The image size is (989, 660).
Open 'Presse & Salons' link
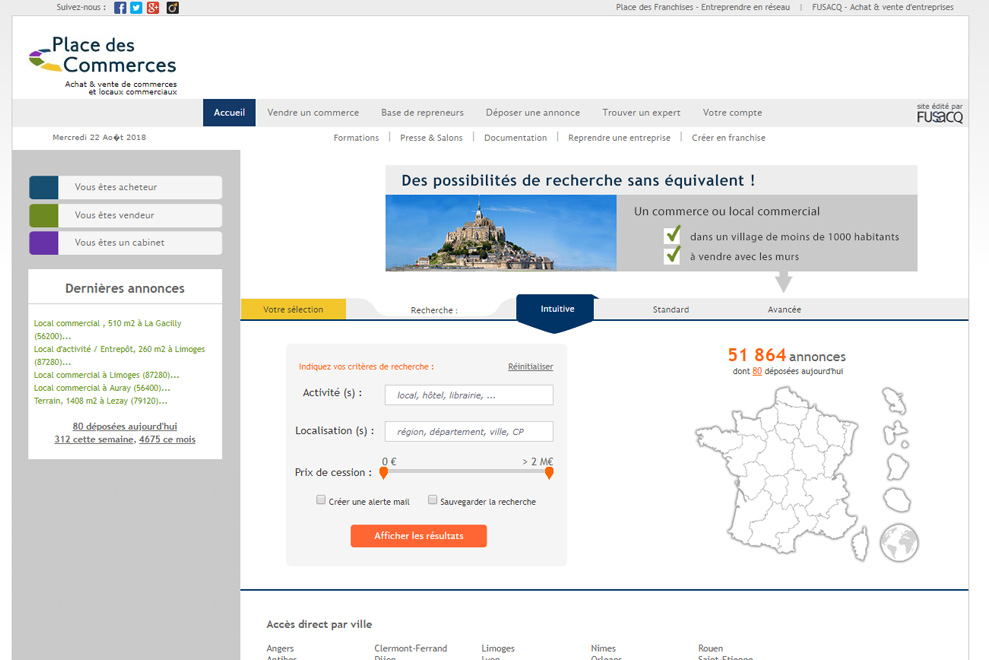pos(431,138)
